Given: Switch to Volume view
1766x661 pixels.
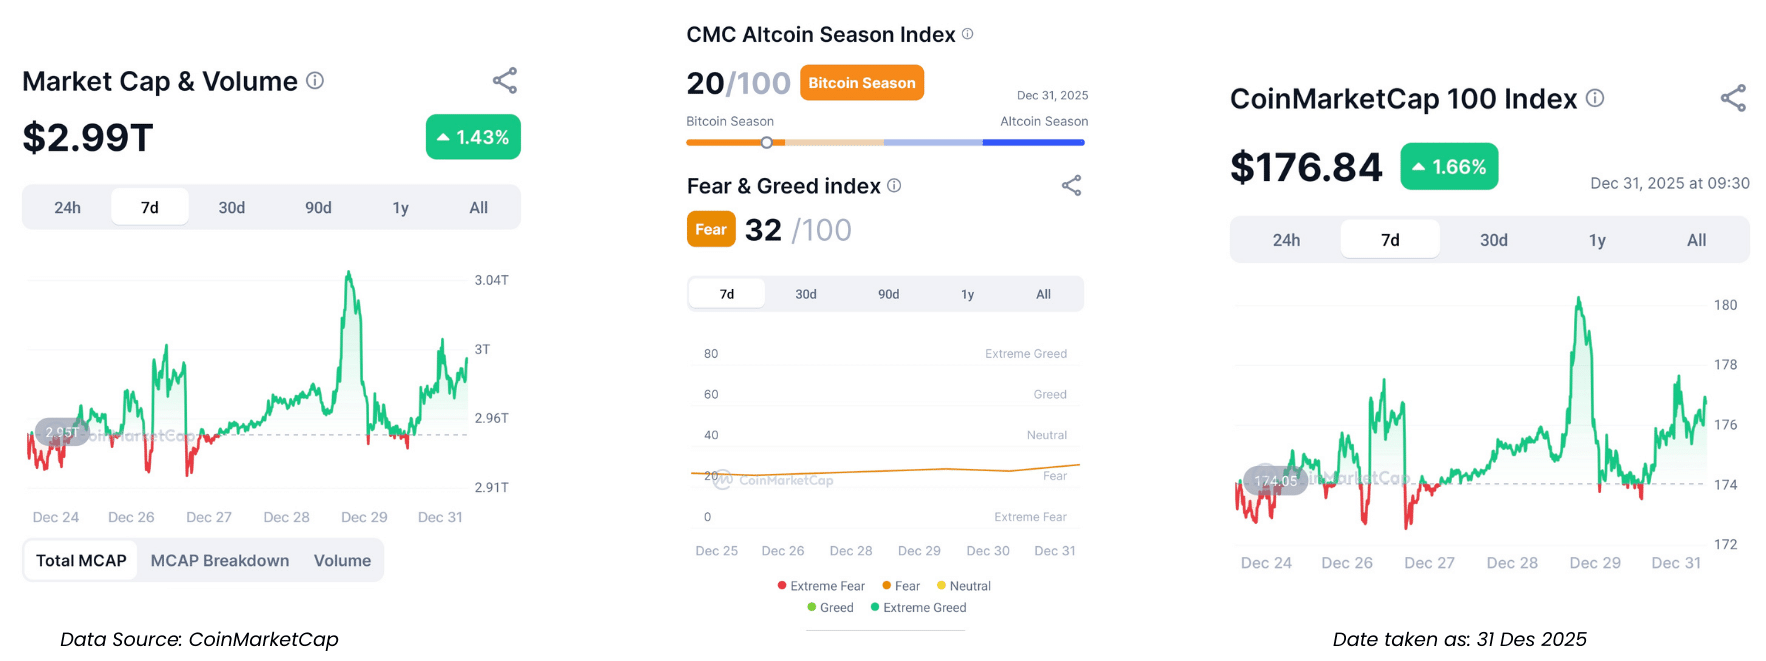Looking at the screenshot, I should click(342, 561).
